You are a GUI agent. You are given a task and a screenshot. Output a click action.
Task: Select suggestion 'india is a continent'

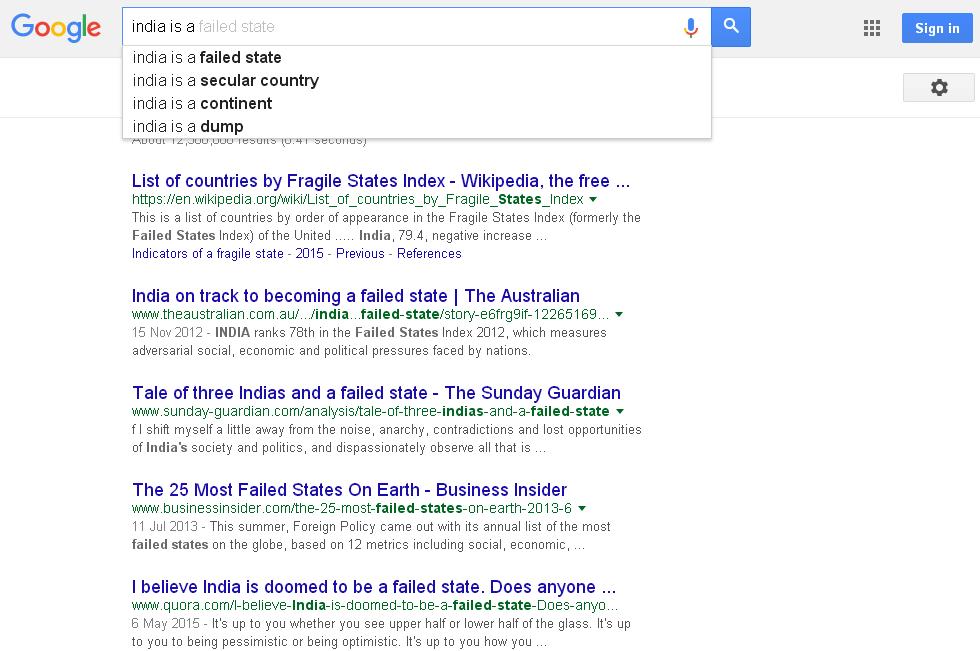point(417,104)
